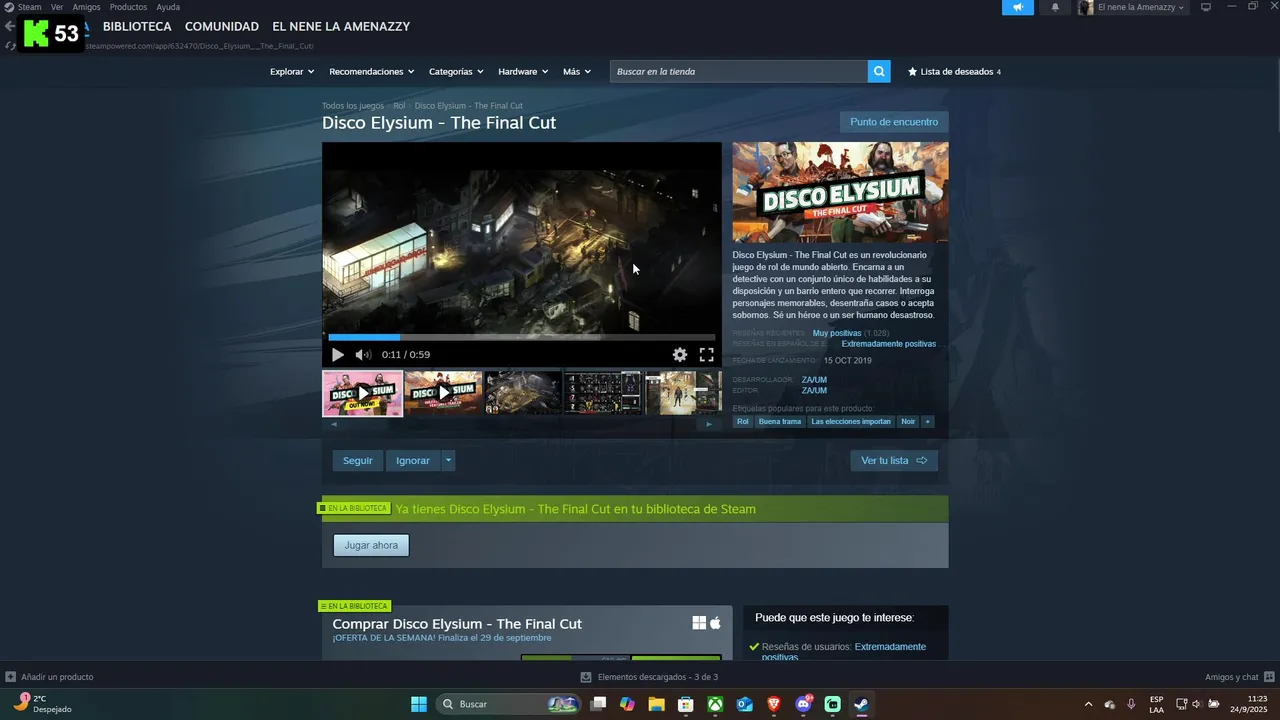Screen dimensions: 1280x720
Task: Open Outlook from taskbar
Action: click(744, 704)
